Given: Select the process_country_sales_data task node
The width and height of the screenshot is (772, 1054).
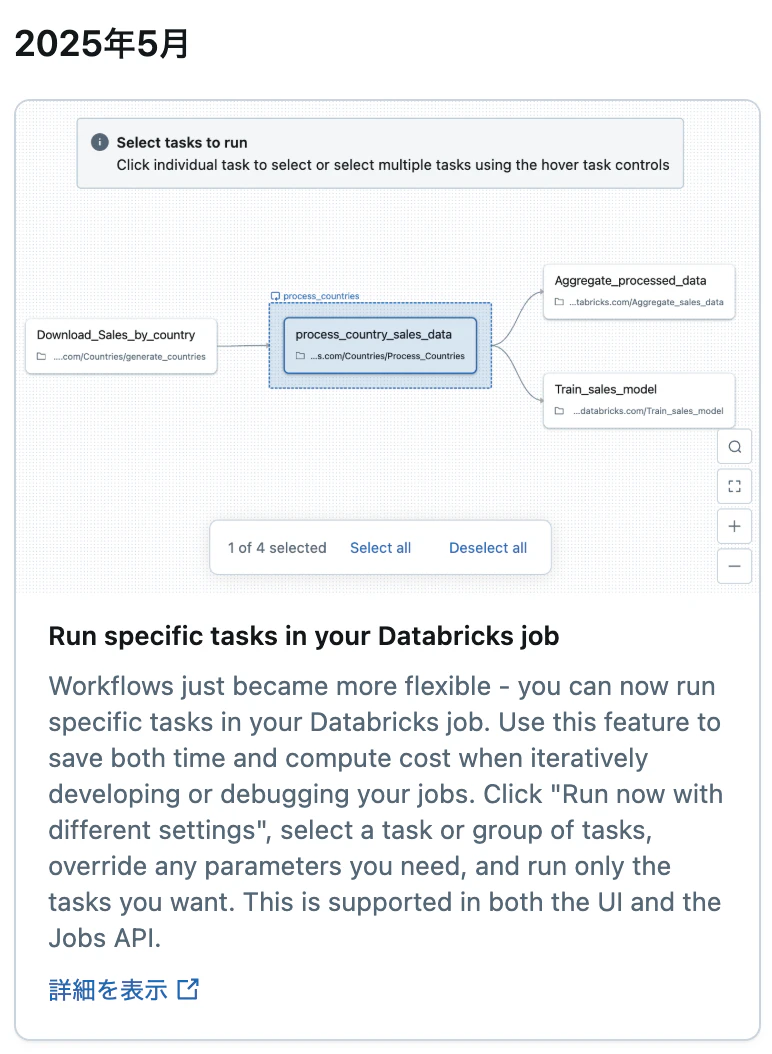Looking at the screenshot, I should click(x=380, y=346).
